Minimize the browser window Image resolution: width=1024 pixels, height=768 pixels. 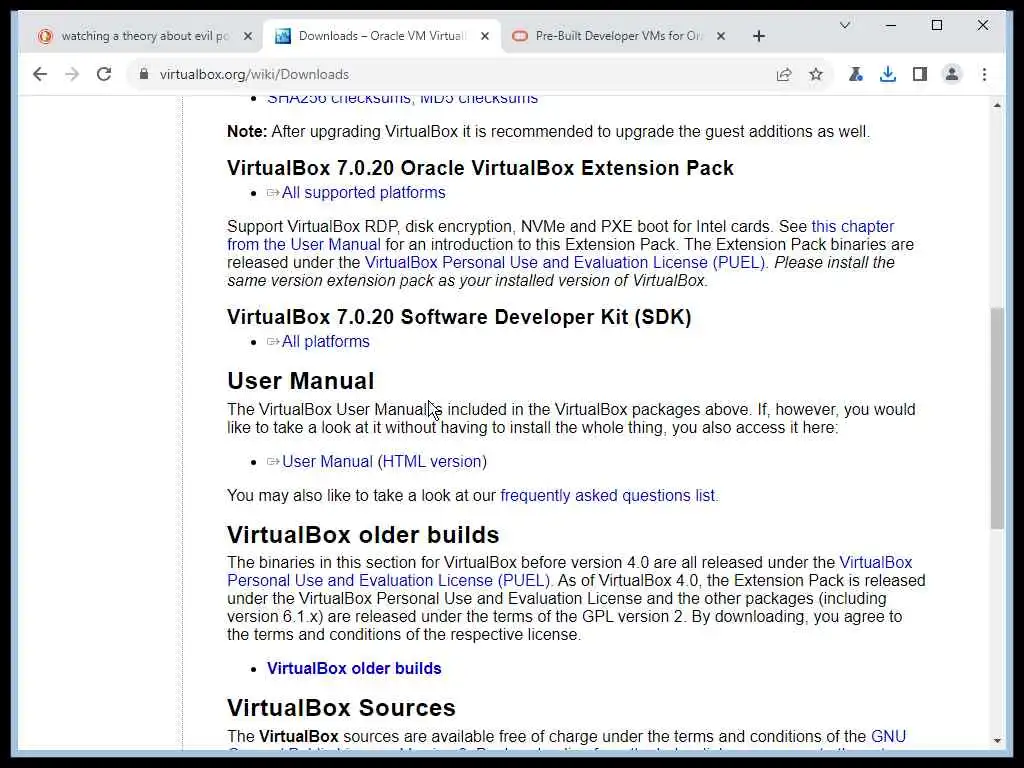(x=891, y=25)
